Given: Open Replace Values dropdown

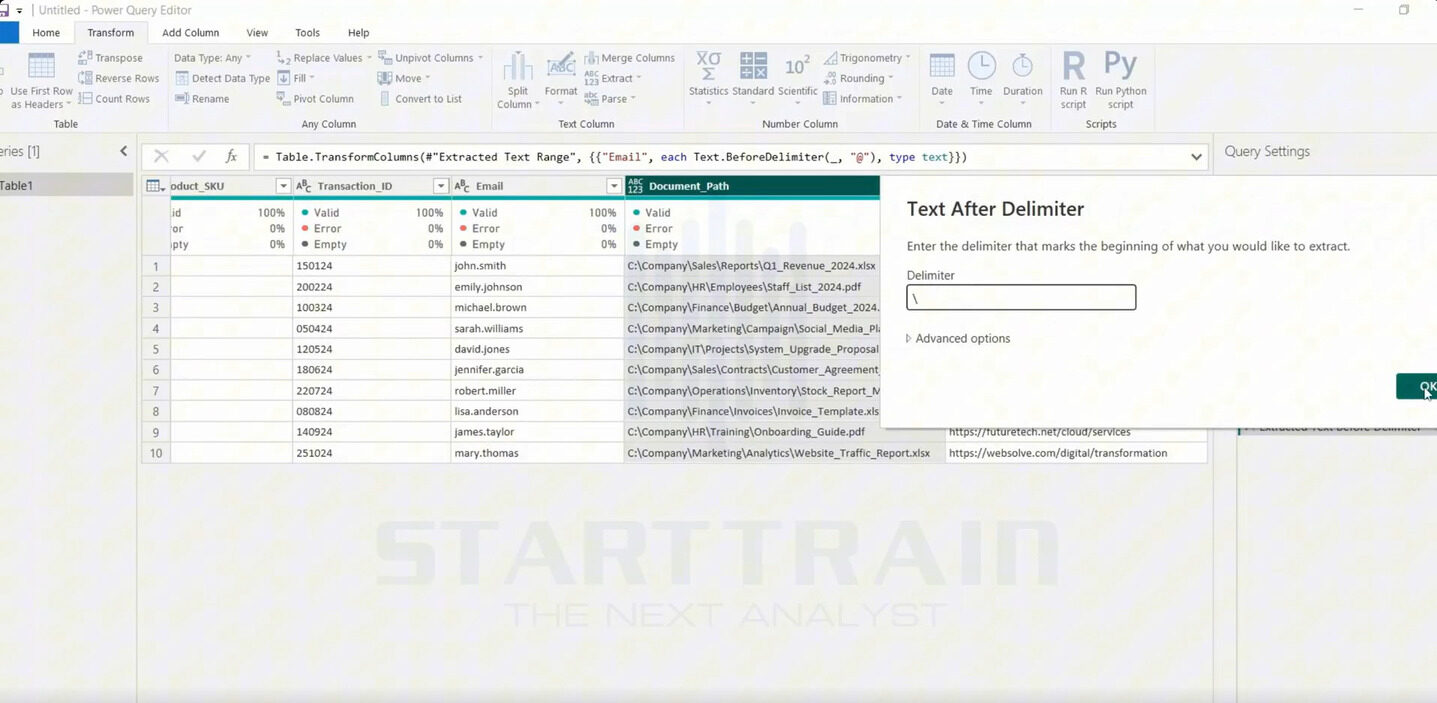Looking at the screenshot, I should tap(324, 58).
